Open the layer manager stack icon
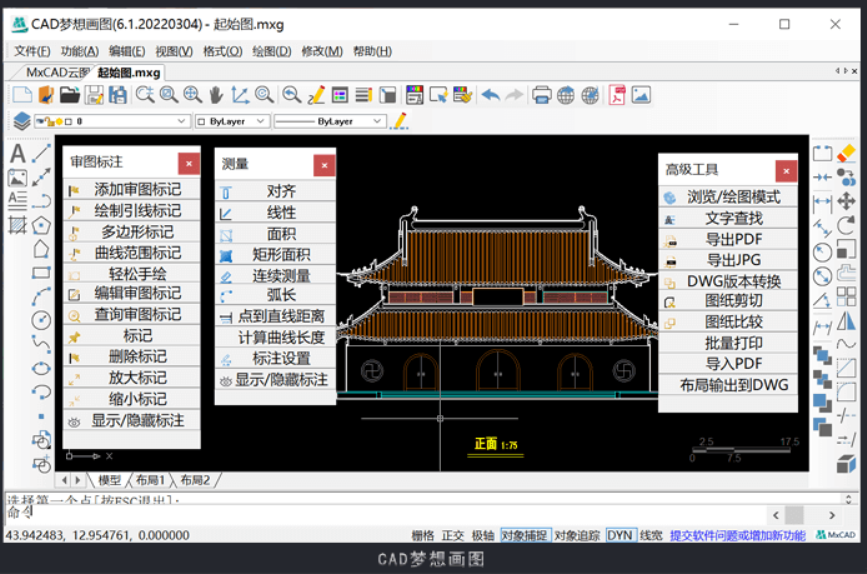 (x=22, y=121)
